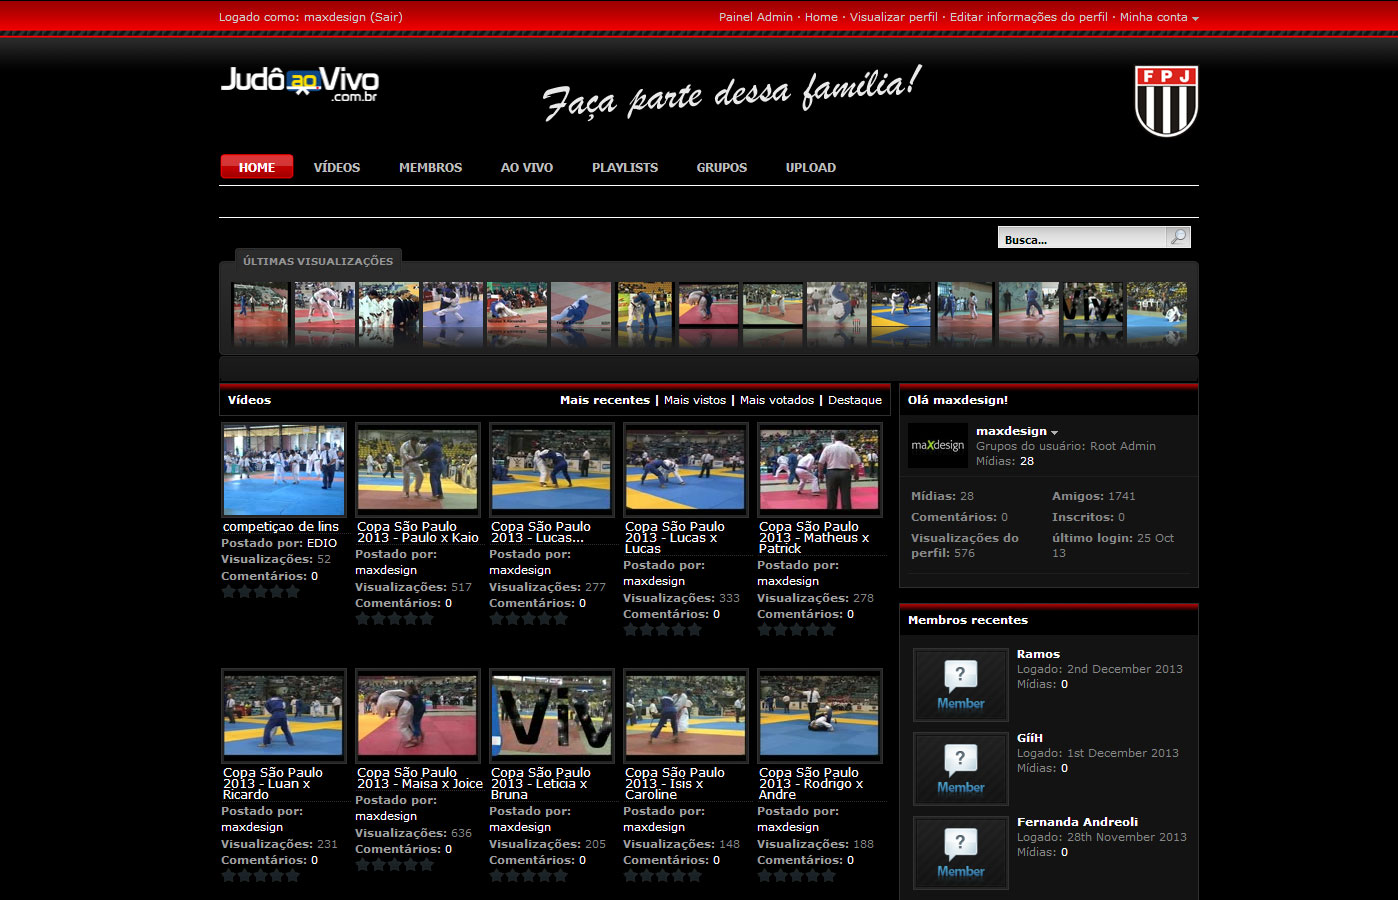Select the UPLOAD menu item

(x=810, y=167)
